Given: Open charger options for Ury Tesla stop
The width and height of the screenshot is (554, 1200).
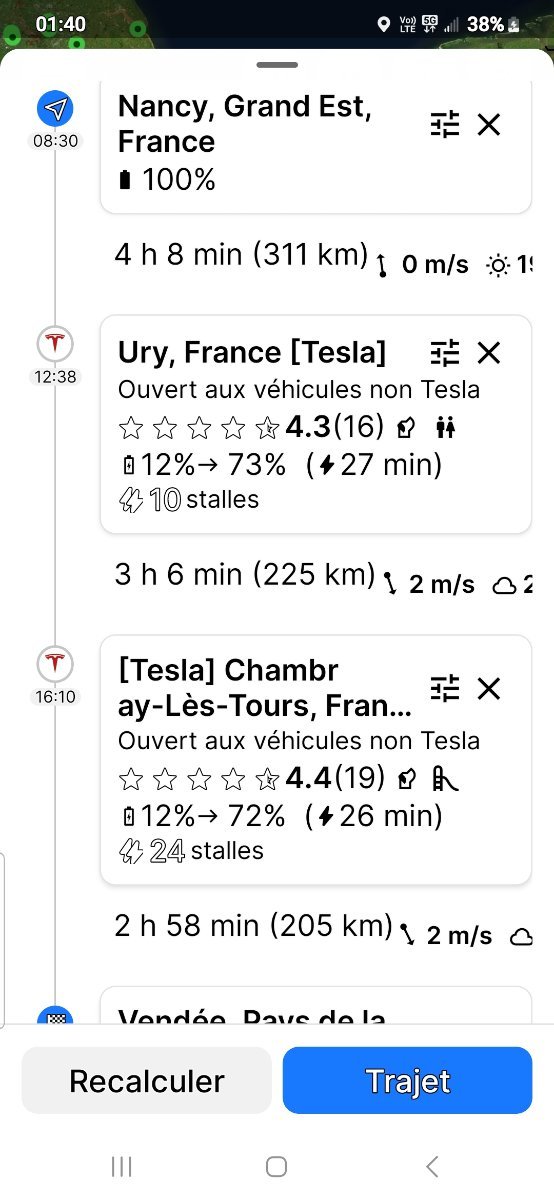Looking at the screenshot, I should pos(445,353).
